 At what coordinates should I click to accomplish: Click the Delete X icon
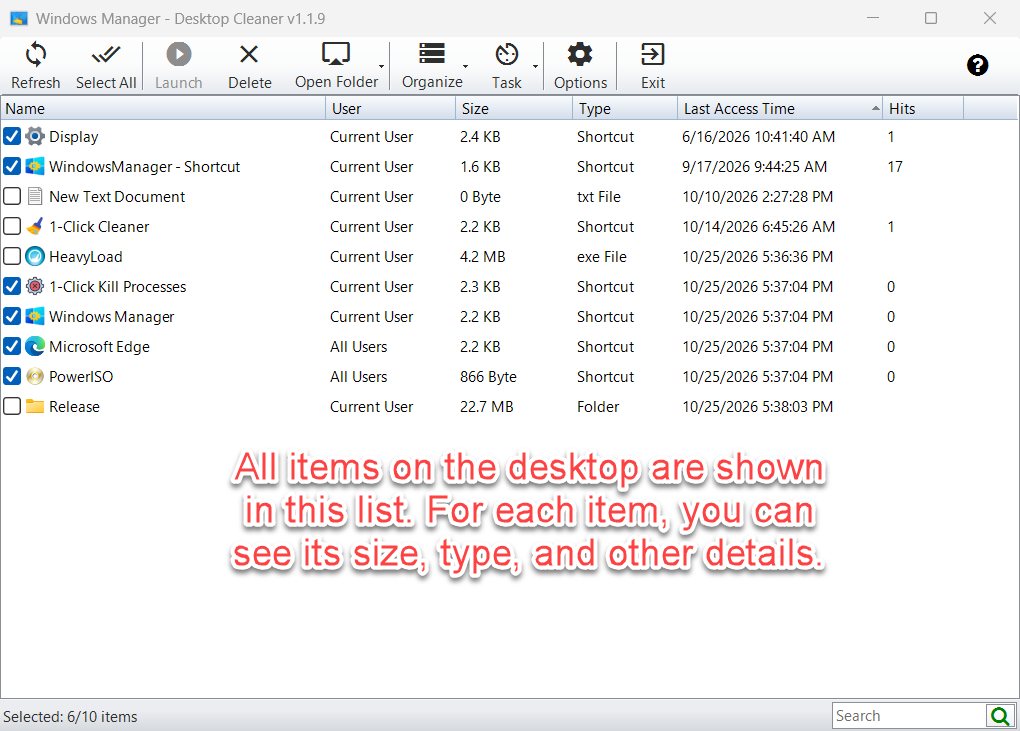(x=249, y=54)
